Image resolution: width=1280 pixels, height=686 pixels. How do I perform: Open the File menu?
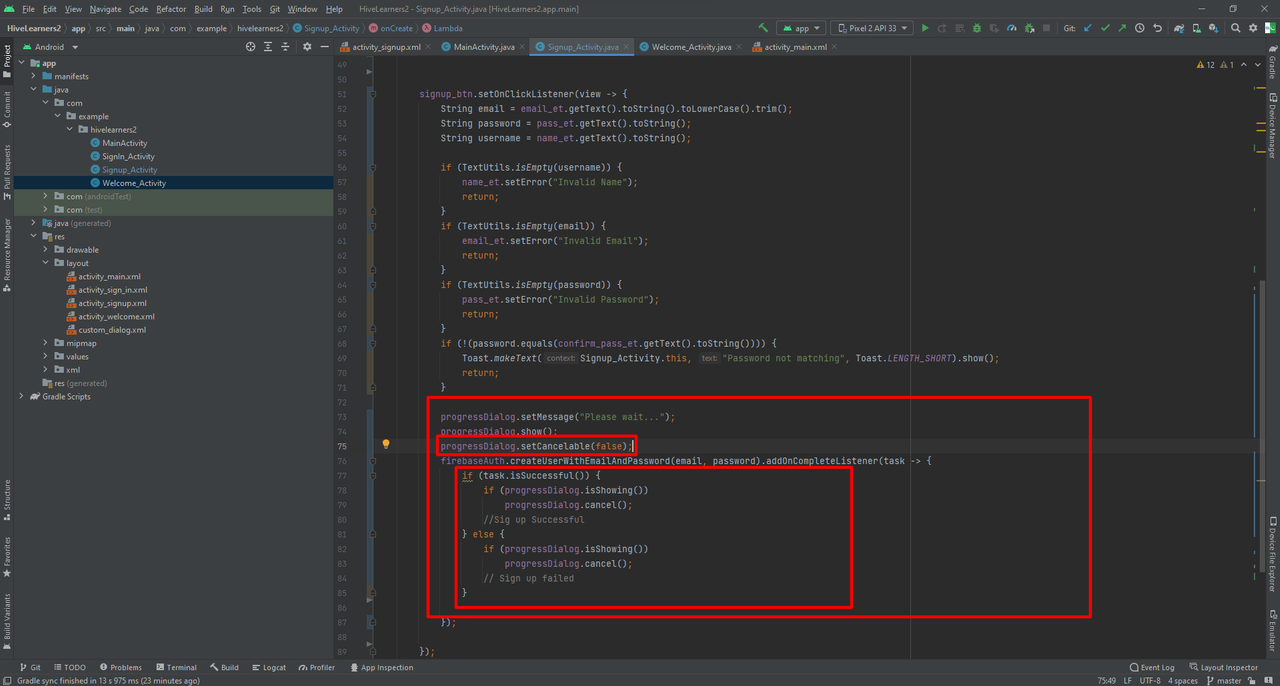pos(28,9)
